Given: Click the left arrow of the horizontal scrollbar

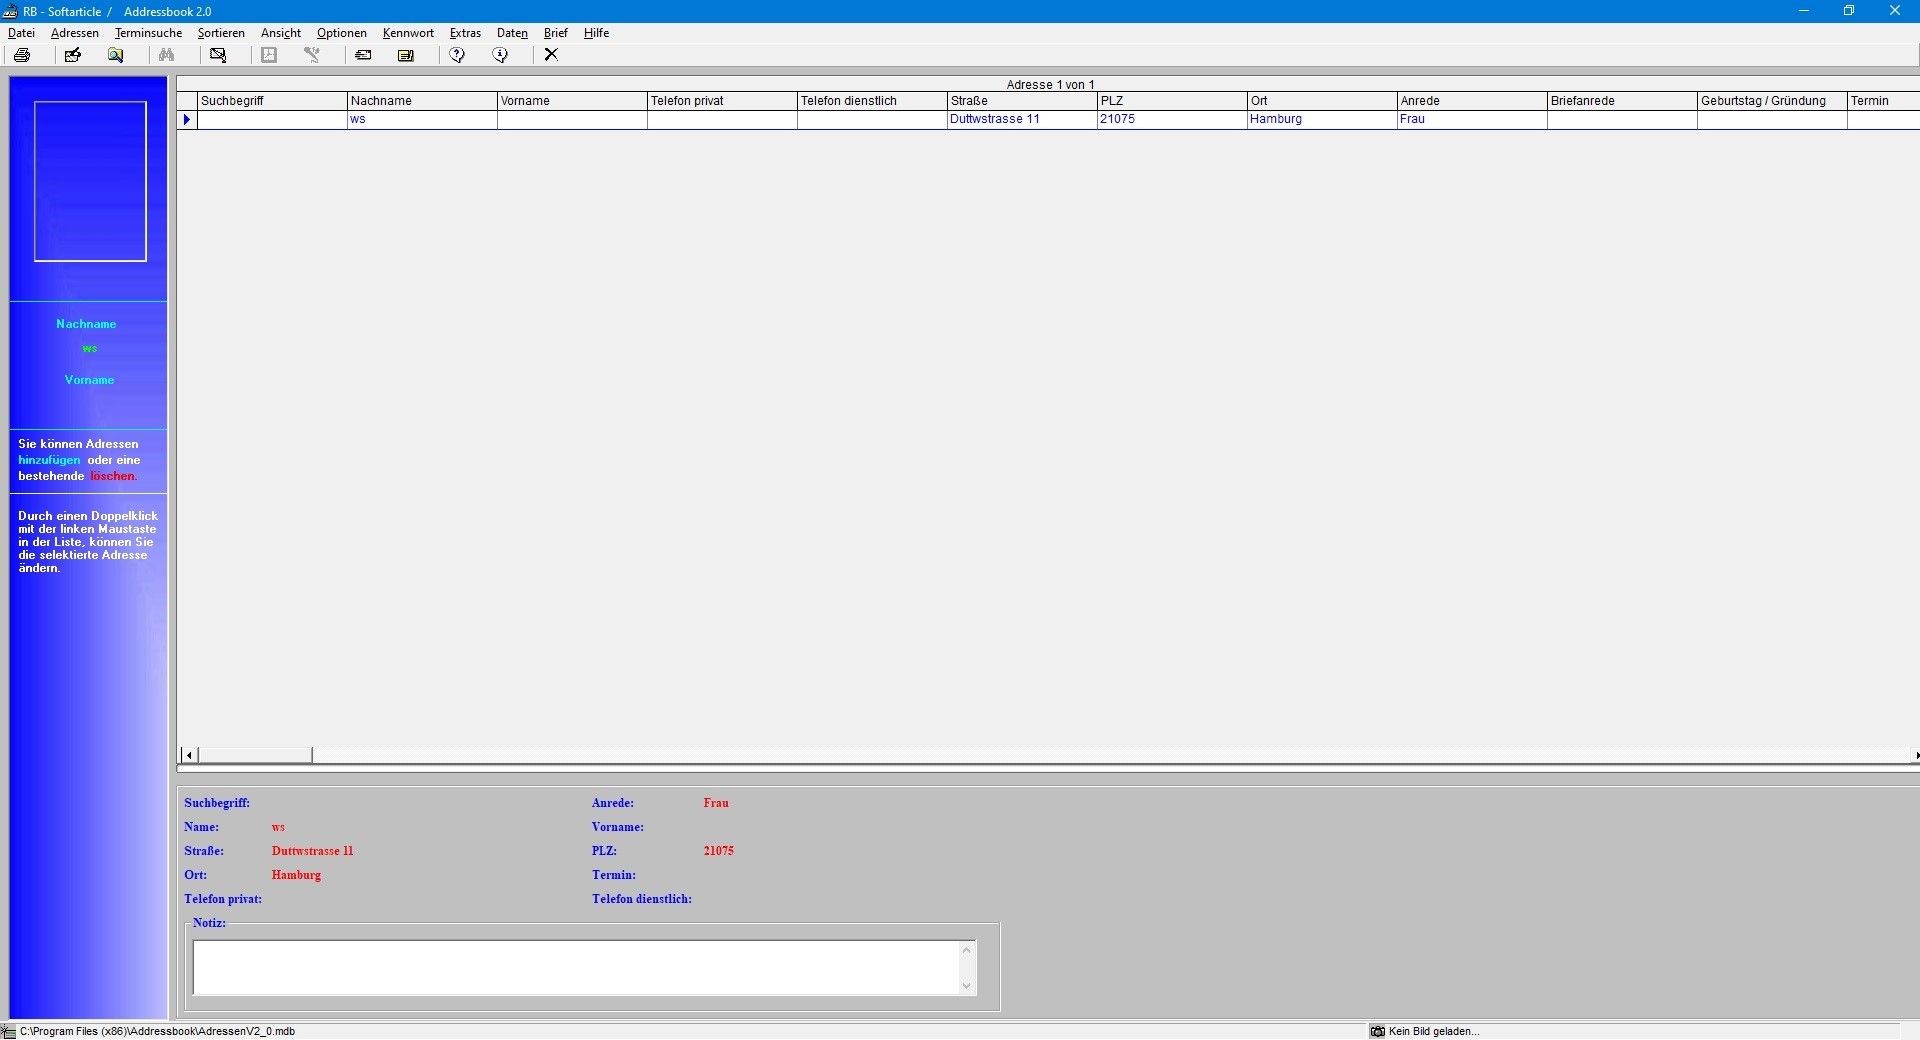Looking at the screenshot, I should tap(189, 755).
